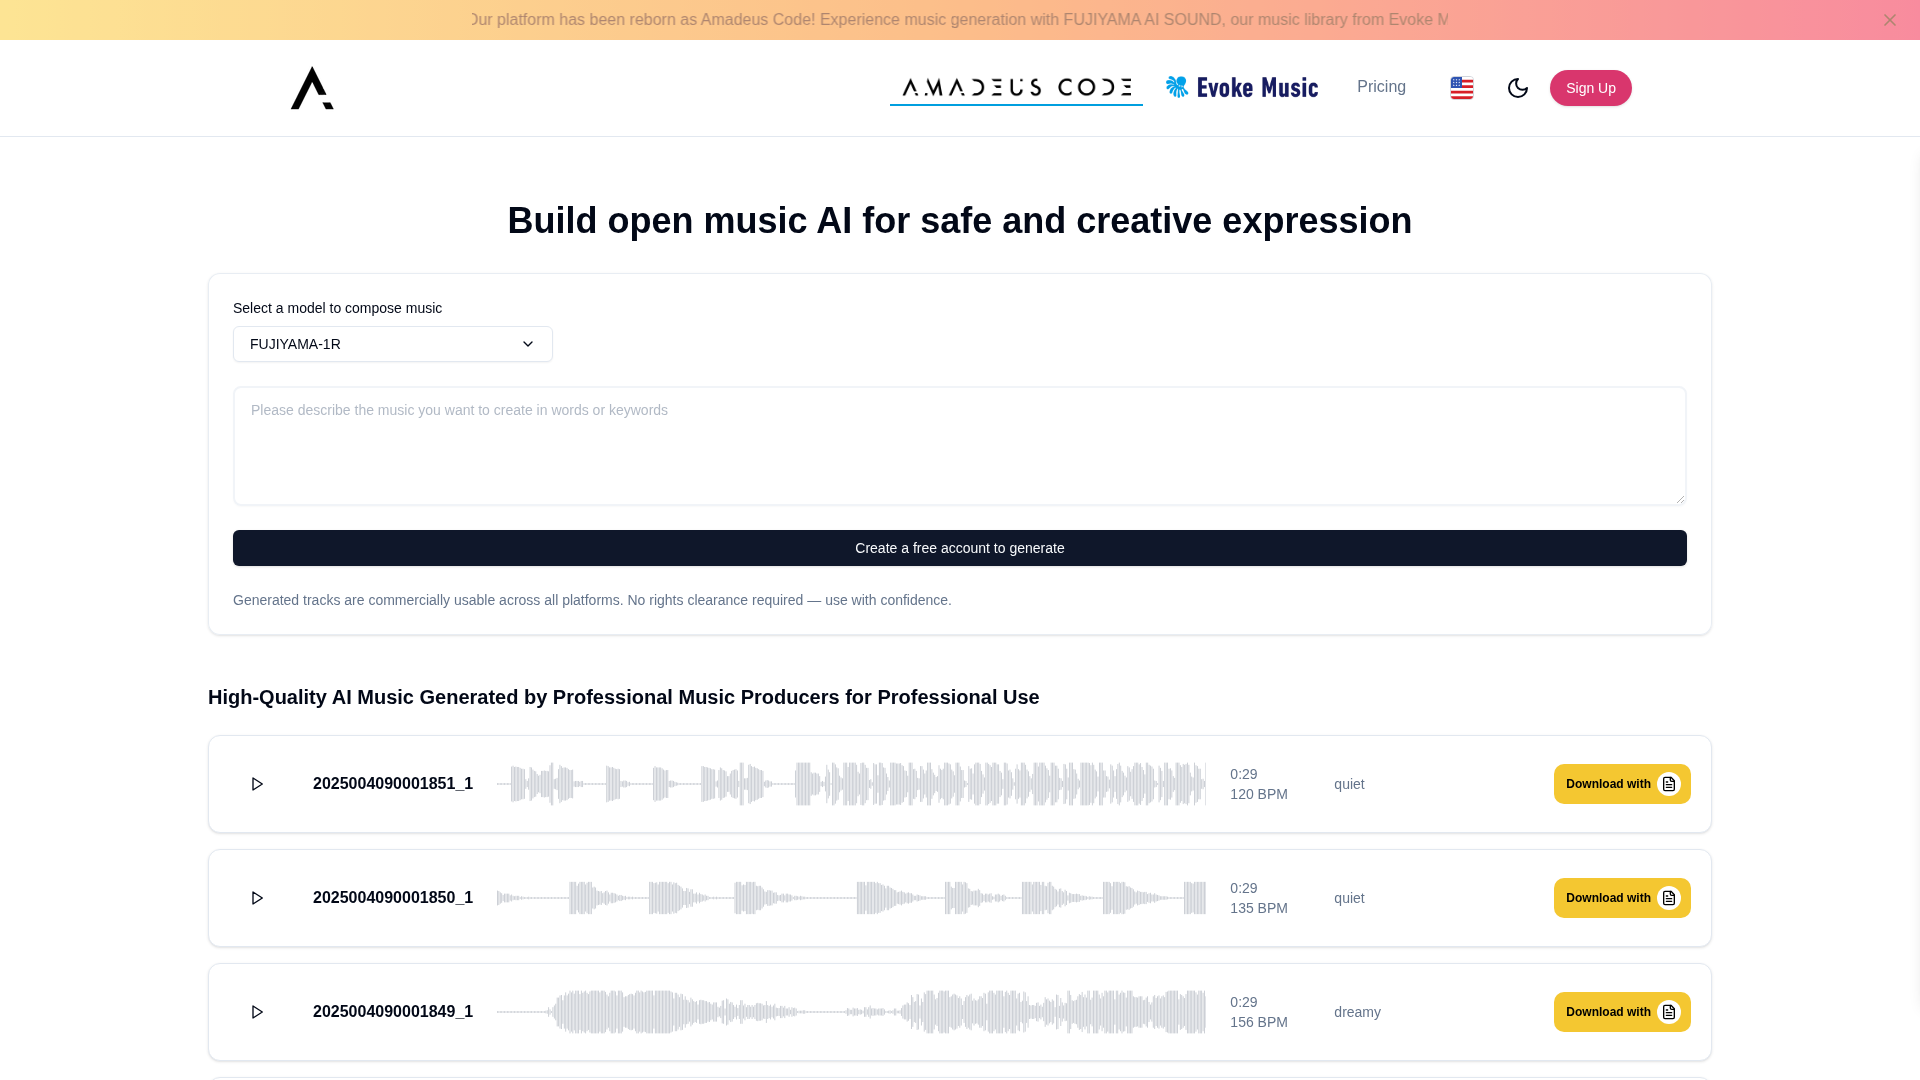Switch to the Evoke Music tab
Viewport: 1920px width, 1080px height.
pos(1241,87)
